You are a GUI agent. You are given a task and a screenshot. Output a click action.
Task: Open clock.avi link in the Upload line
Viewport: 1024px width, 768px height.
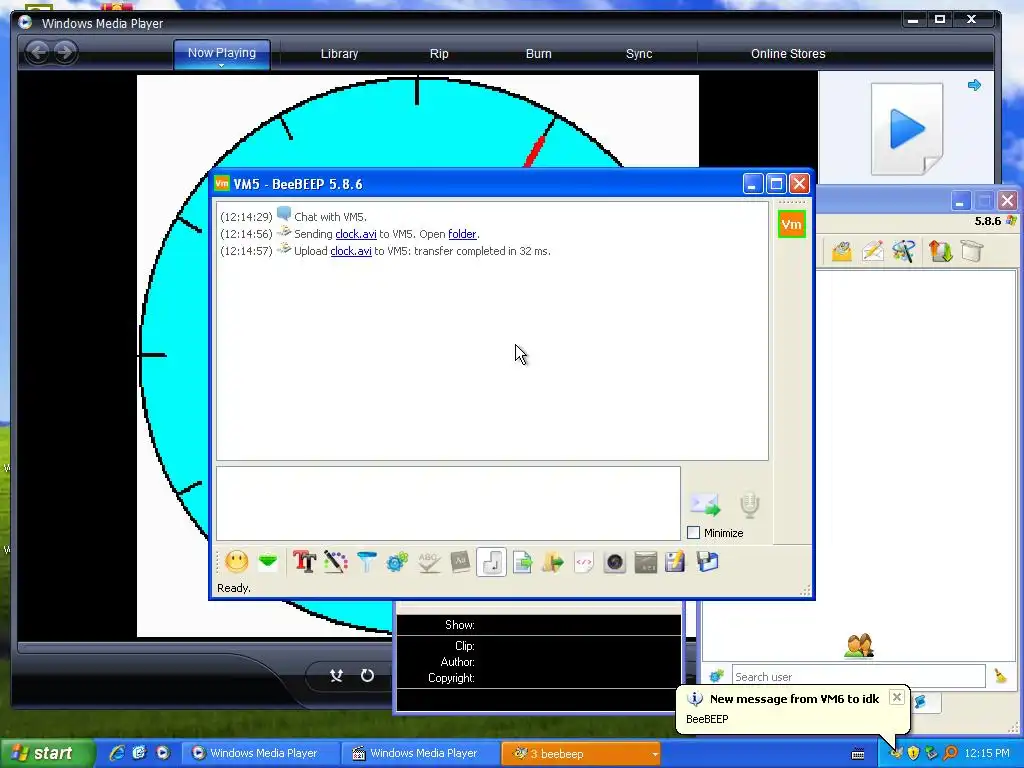click(351, 251)
